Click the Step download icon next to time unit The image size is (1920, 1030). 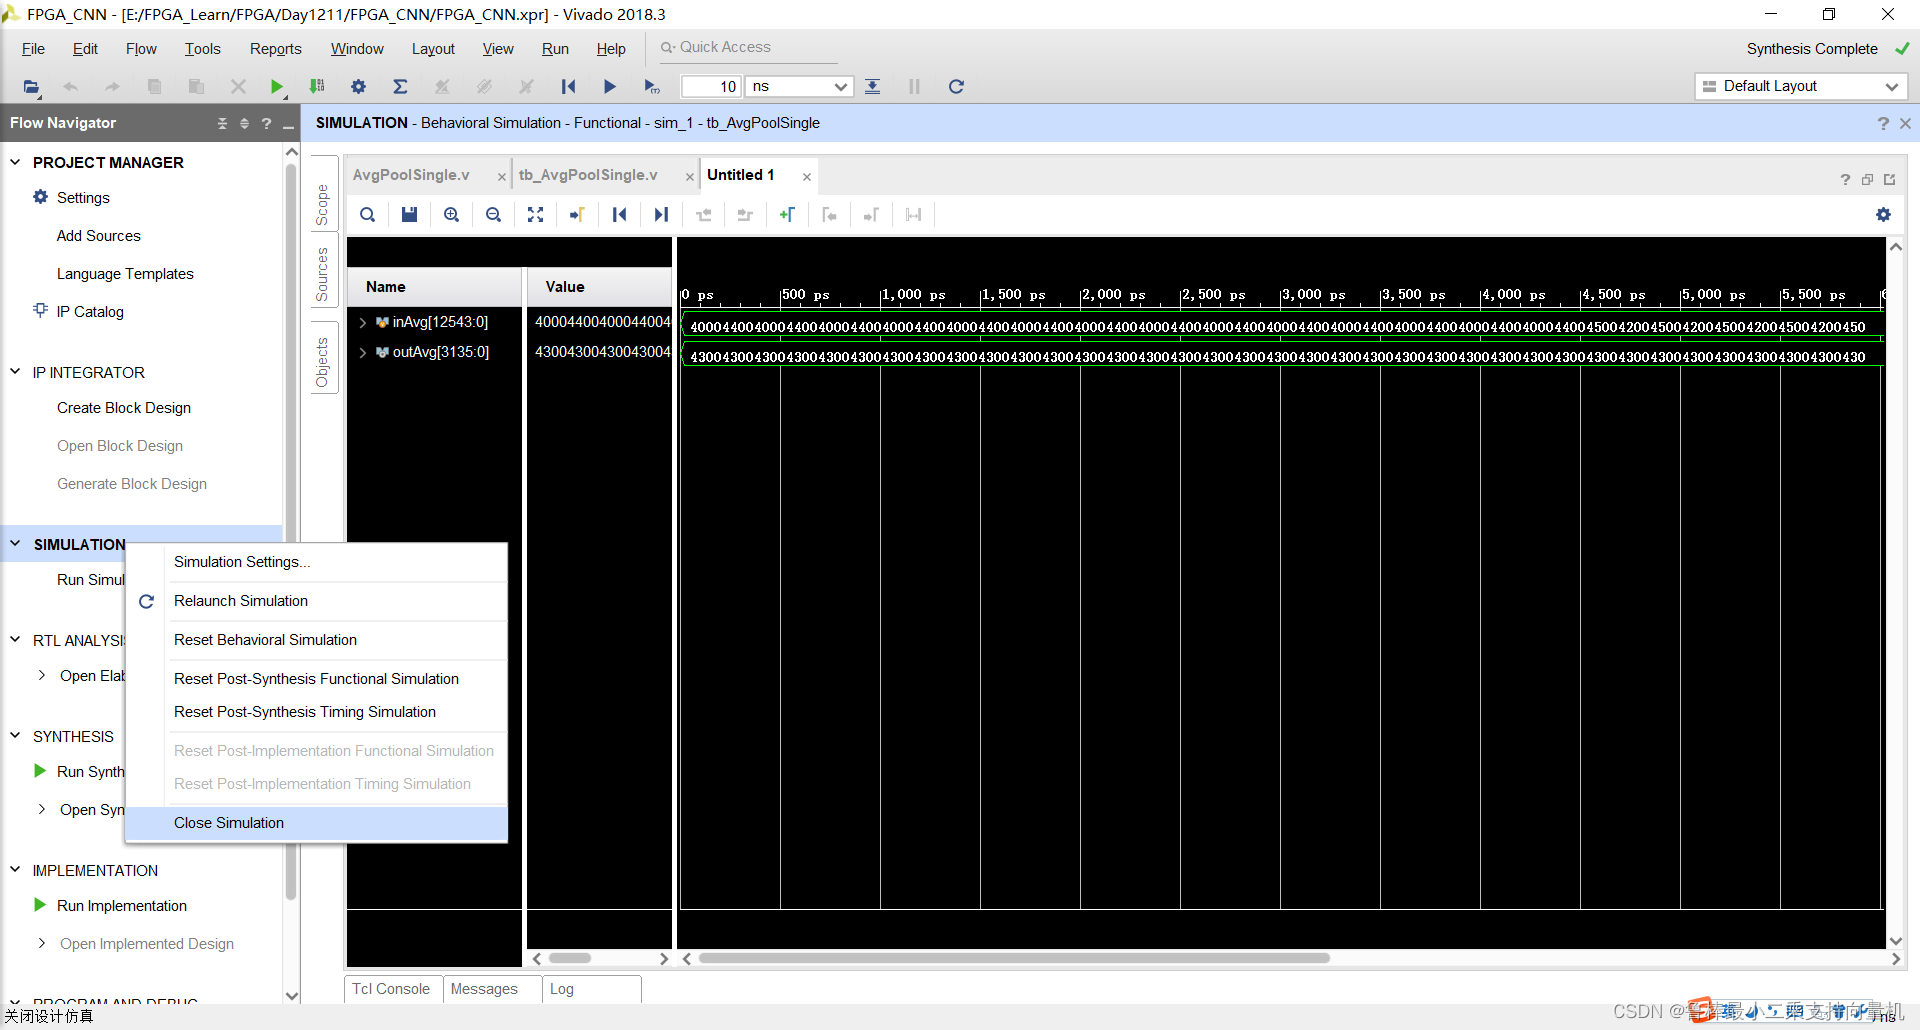(x=873, y=87)
